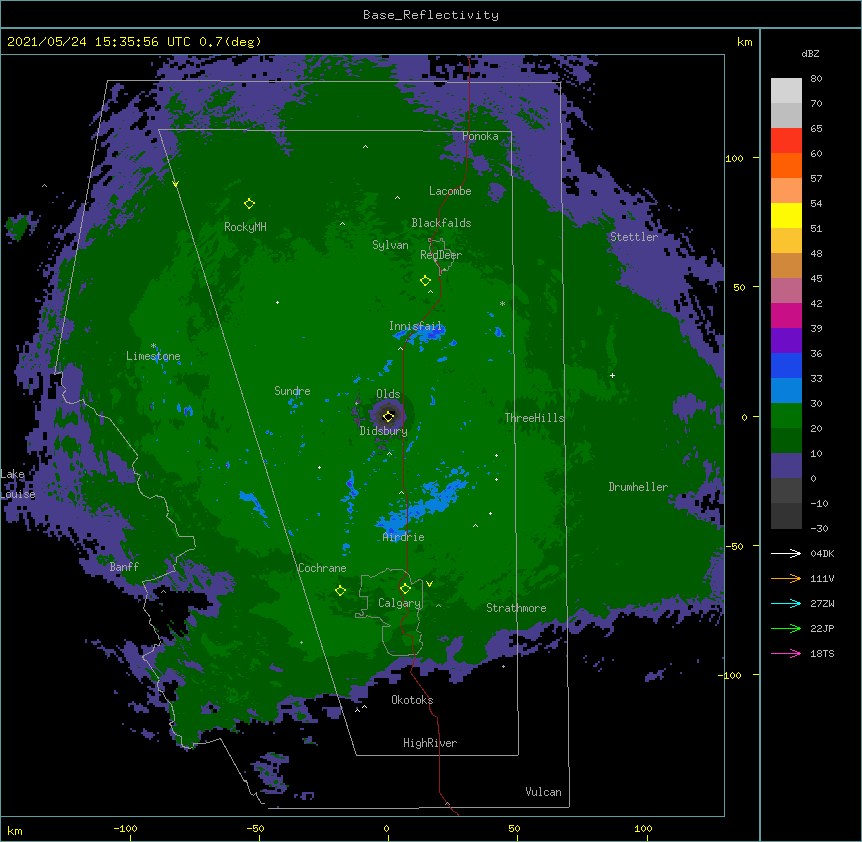862x842 pixels.
Task: Click the dBZ legend heading
Action: coord(810,53)
